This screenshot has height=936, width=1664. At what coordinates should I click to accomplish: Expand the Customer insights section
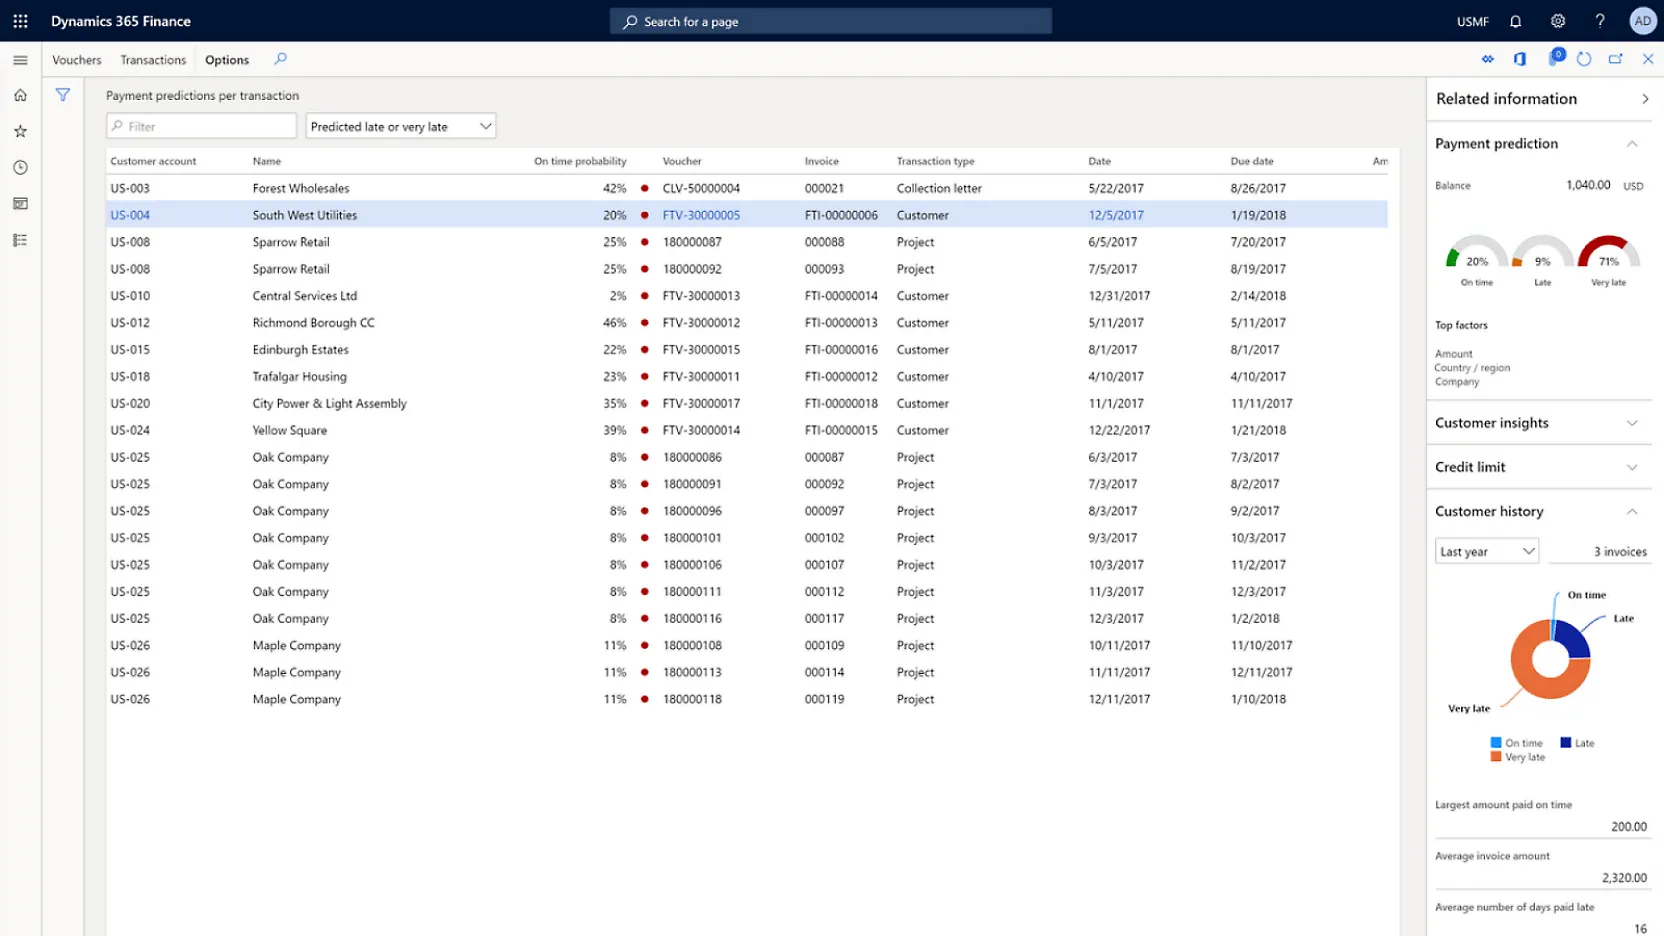[x=1632, y=423]
